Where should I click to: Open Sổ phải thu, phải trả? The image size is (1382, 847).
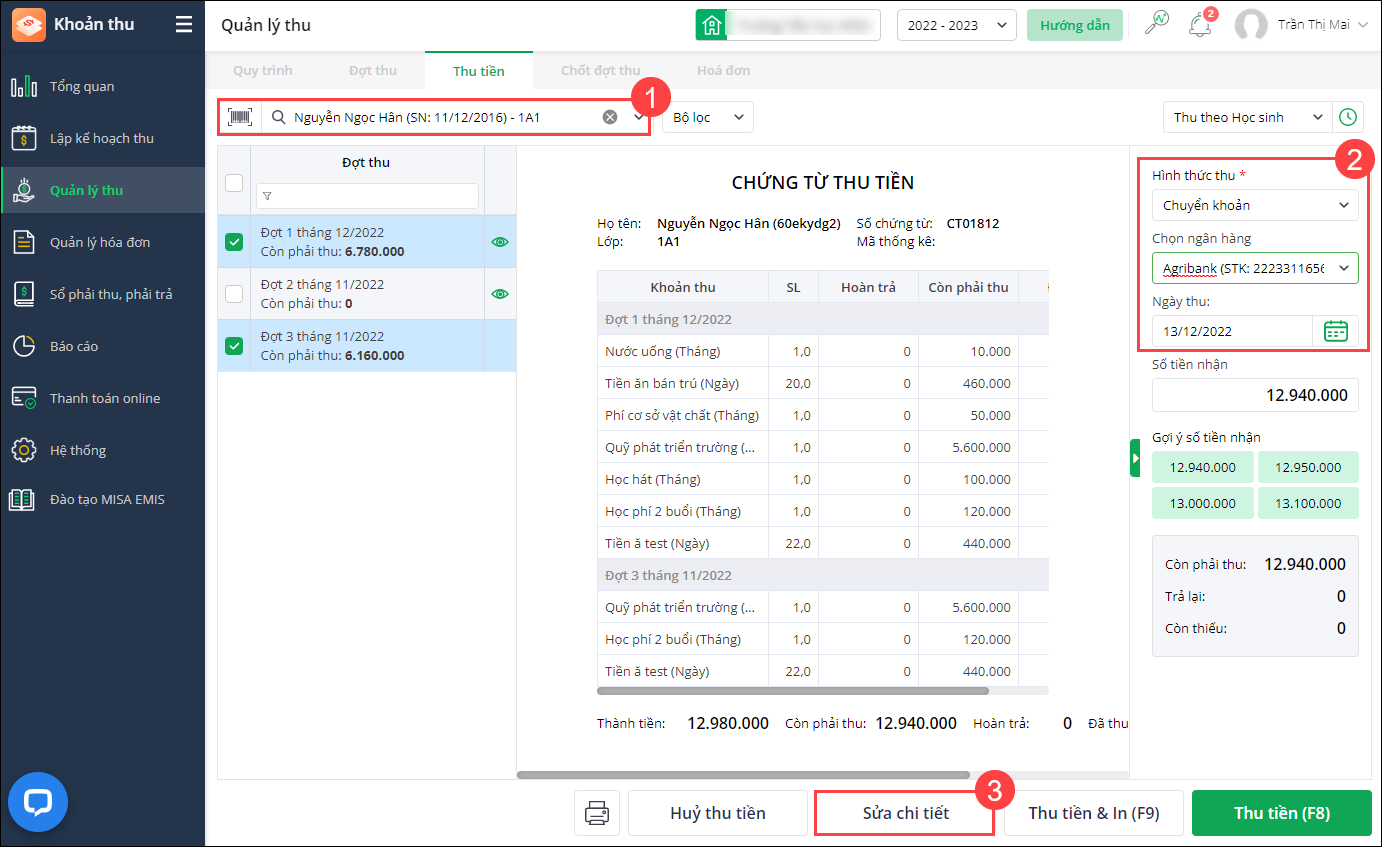102,294
